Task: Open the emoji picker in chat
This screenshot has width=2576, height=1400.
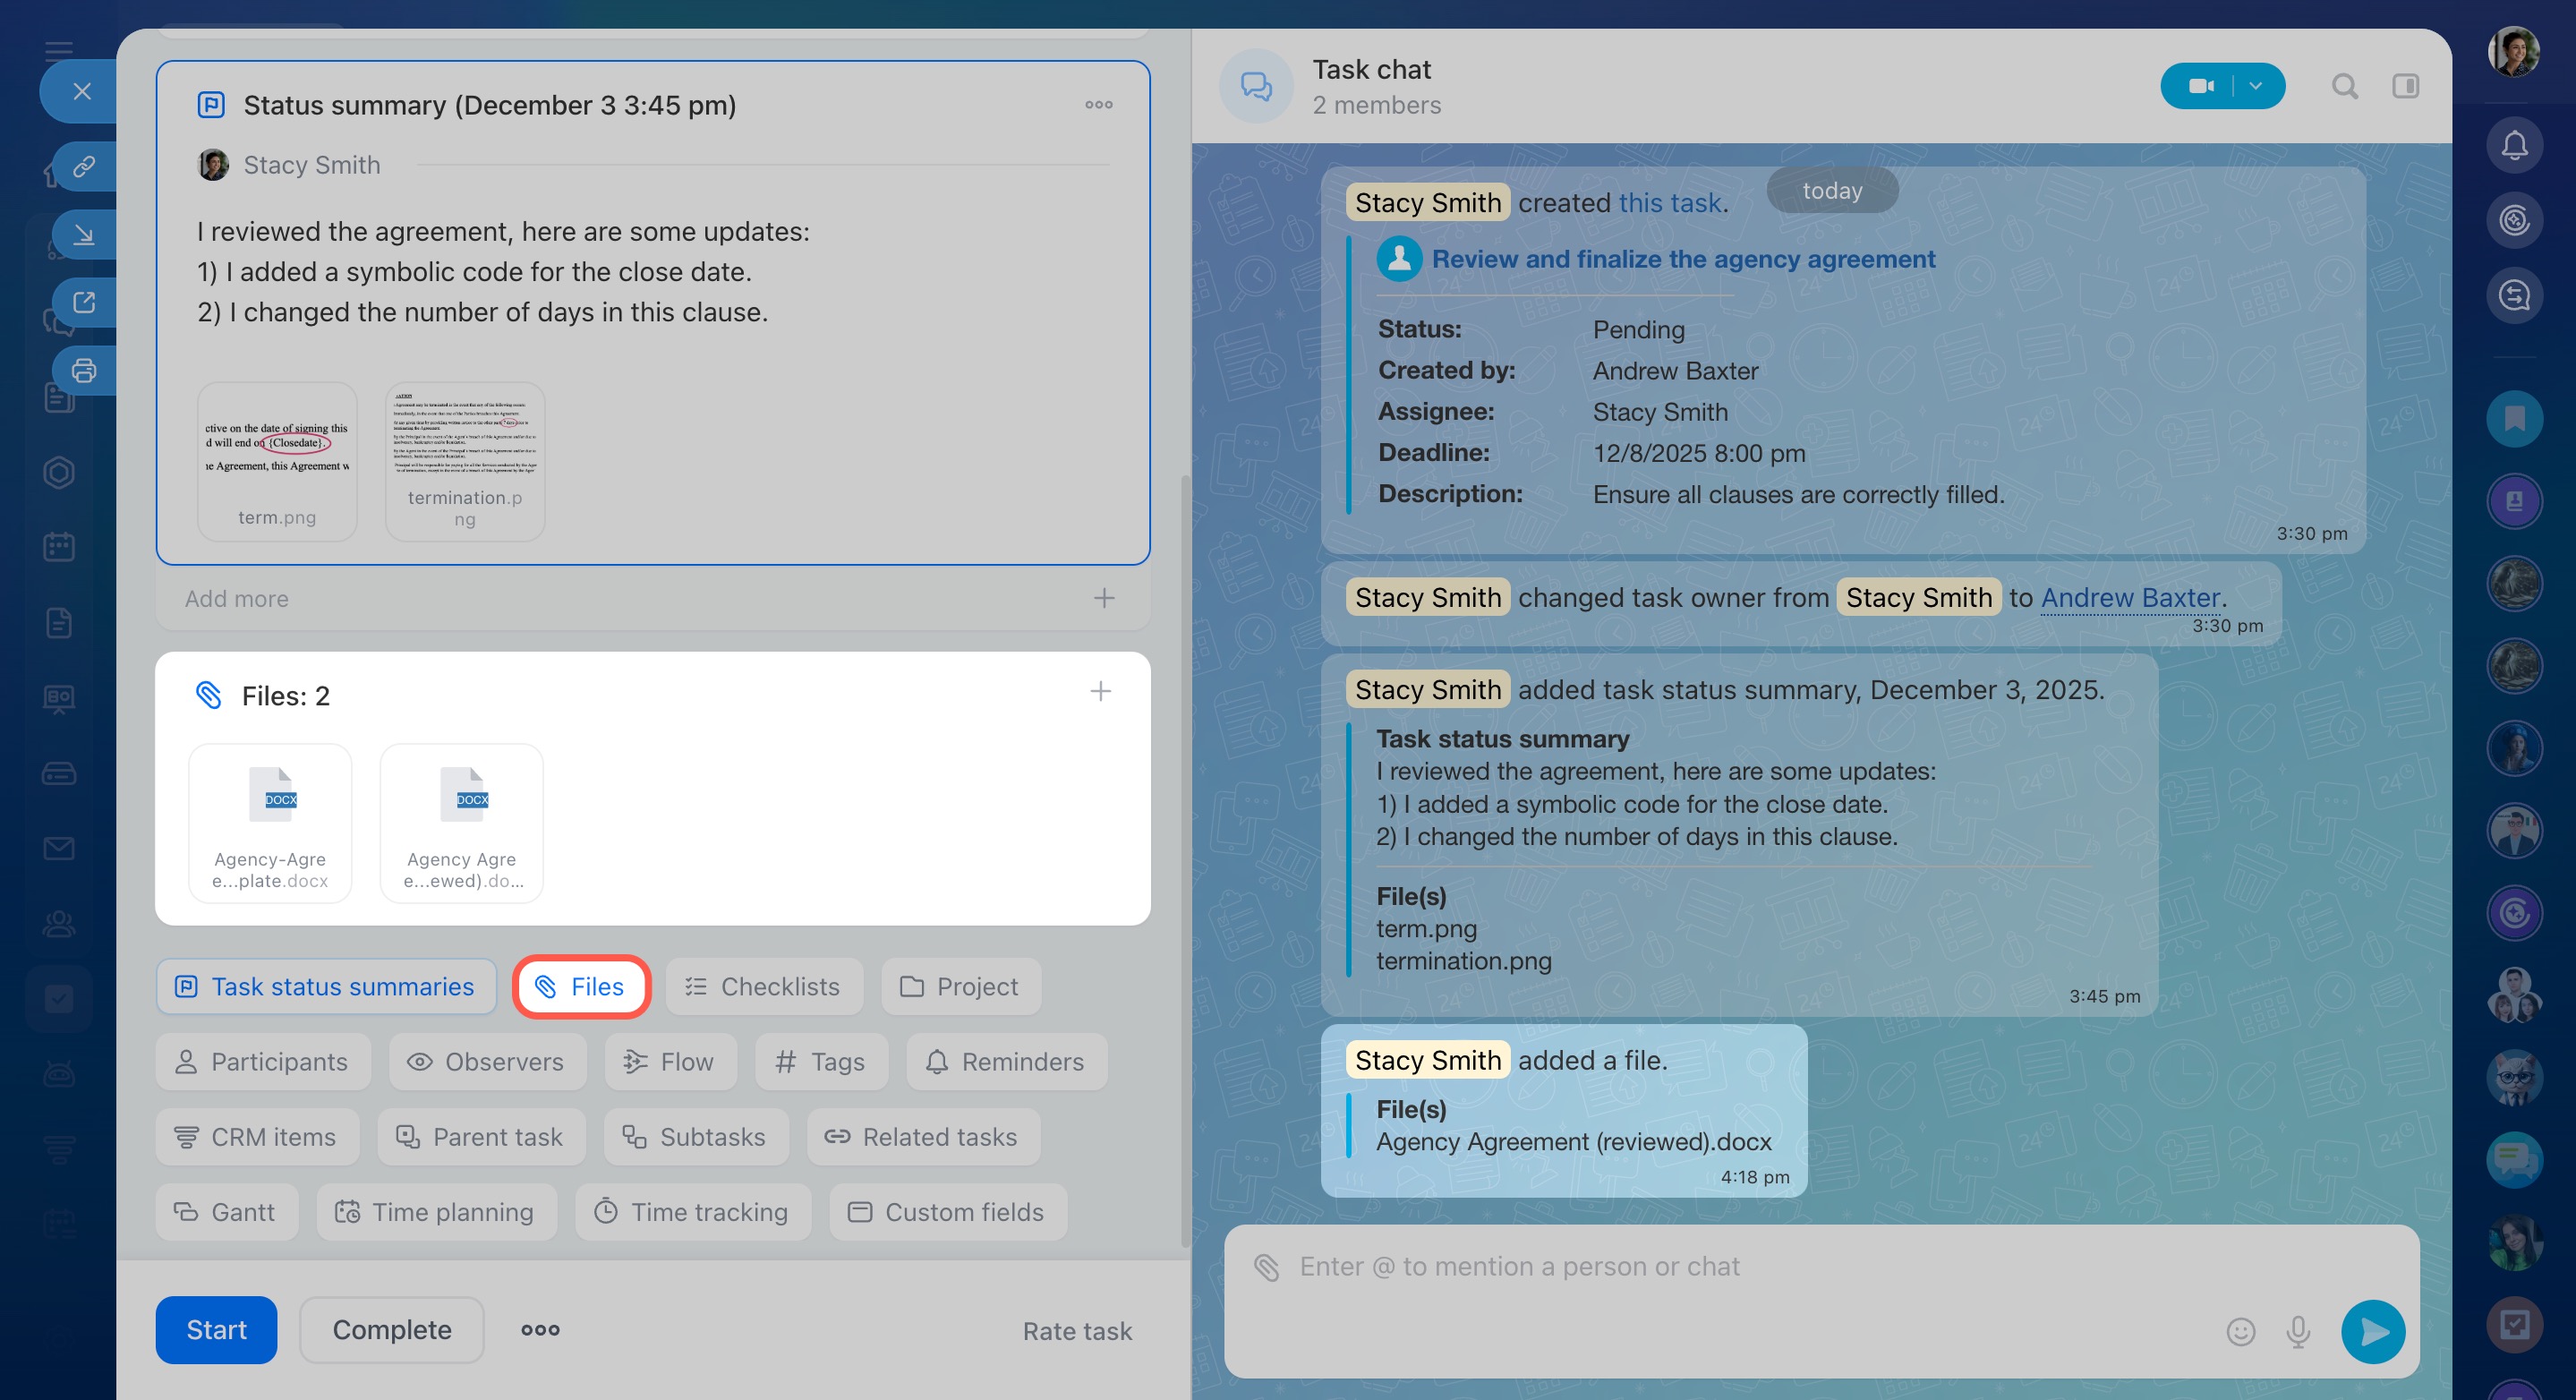Action: click(x=2240, y=1331)
